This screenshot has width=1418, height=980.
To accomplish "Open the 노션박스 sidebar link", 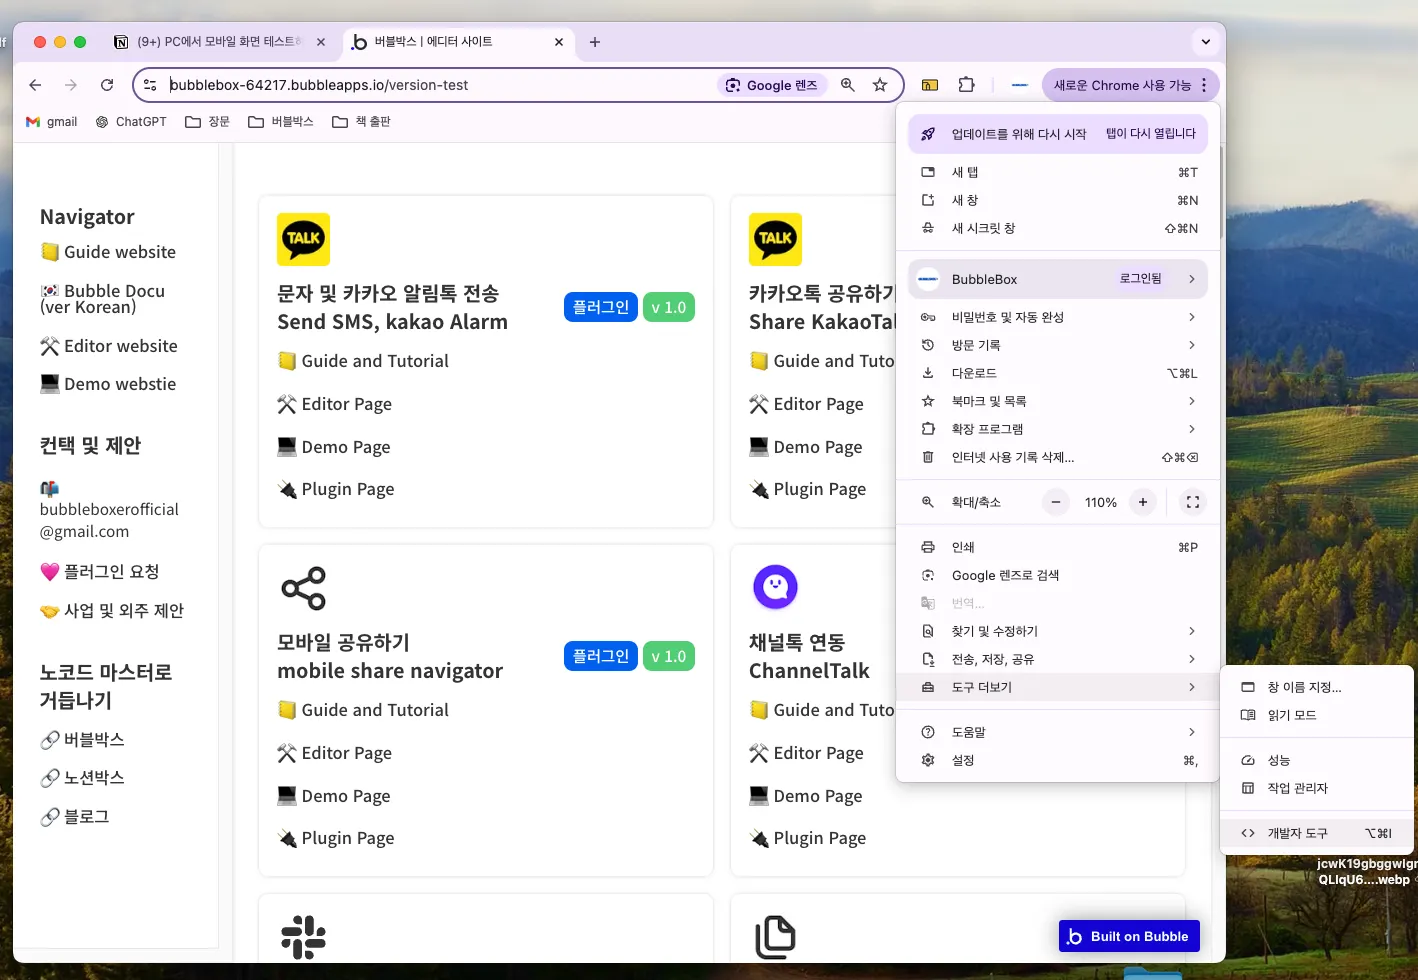I will 82,778.
